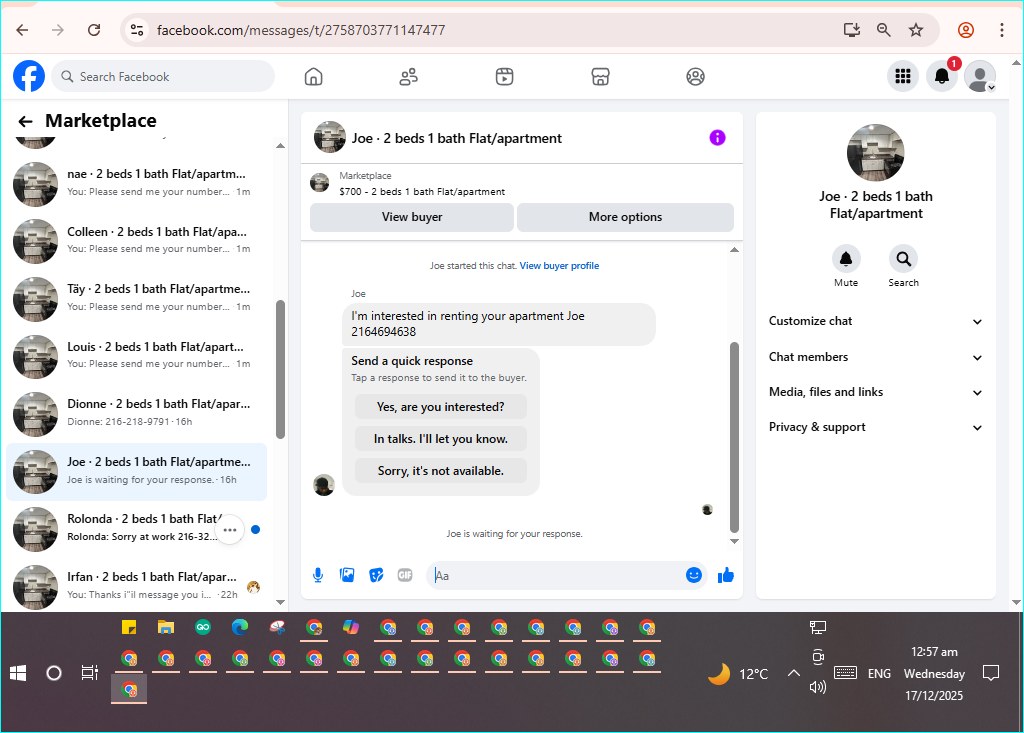1024x733 pixels.
Task: Open File Explorer from taskbar
Action: point(166,627)
